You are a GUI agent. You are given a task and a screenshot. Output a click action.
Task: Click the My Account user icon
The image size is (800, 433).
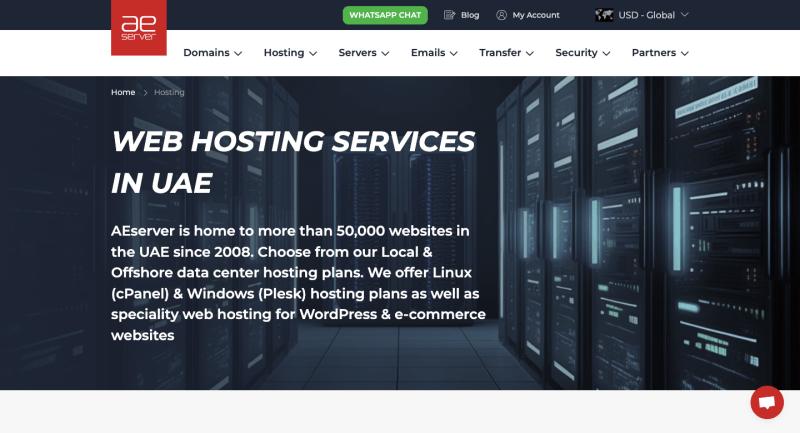(502, 15)
